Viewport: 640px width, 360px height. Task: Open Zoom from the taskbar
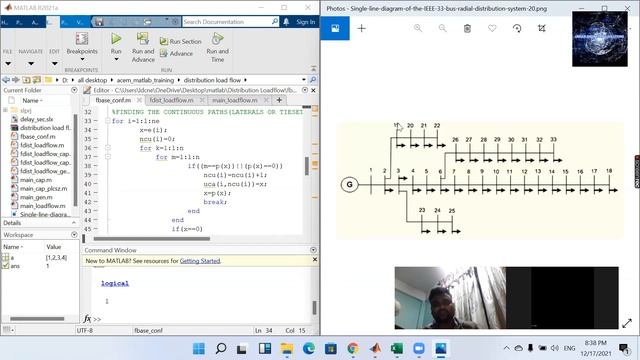coord(419,349)
